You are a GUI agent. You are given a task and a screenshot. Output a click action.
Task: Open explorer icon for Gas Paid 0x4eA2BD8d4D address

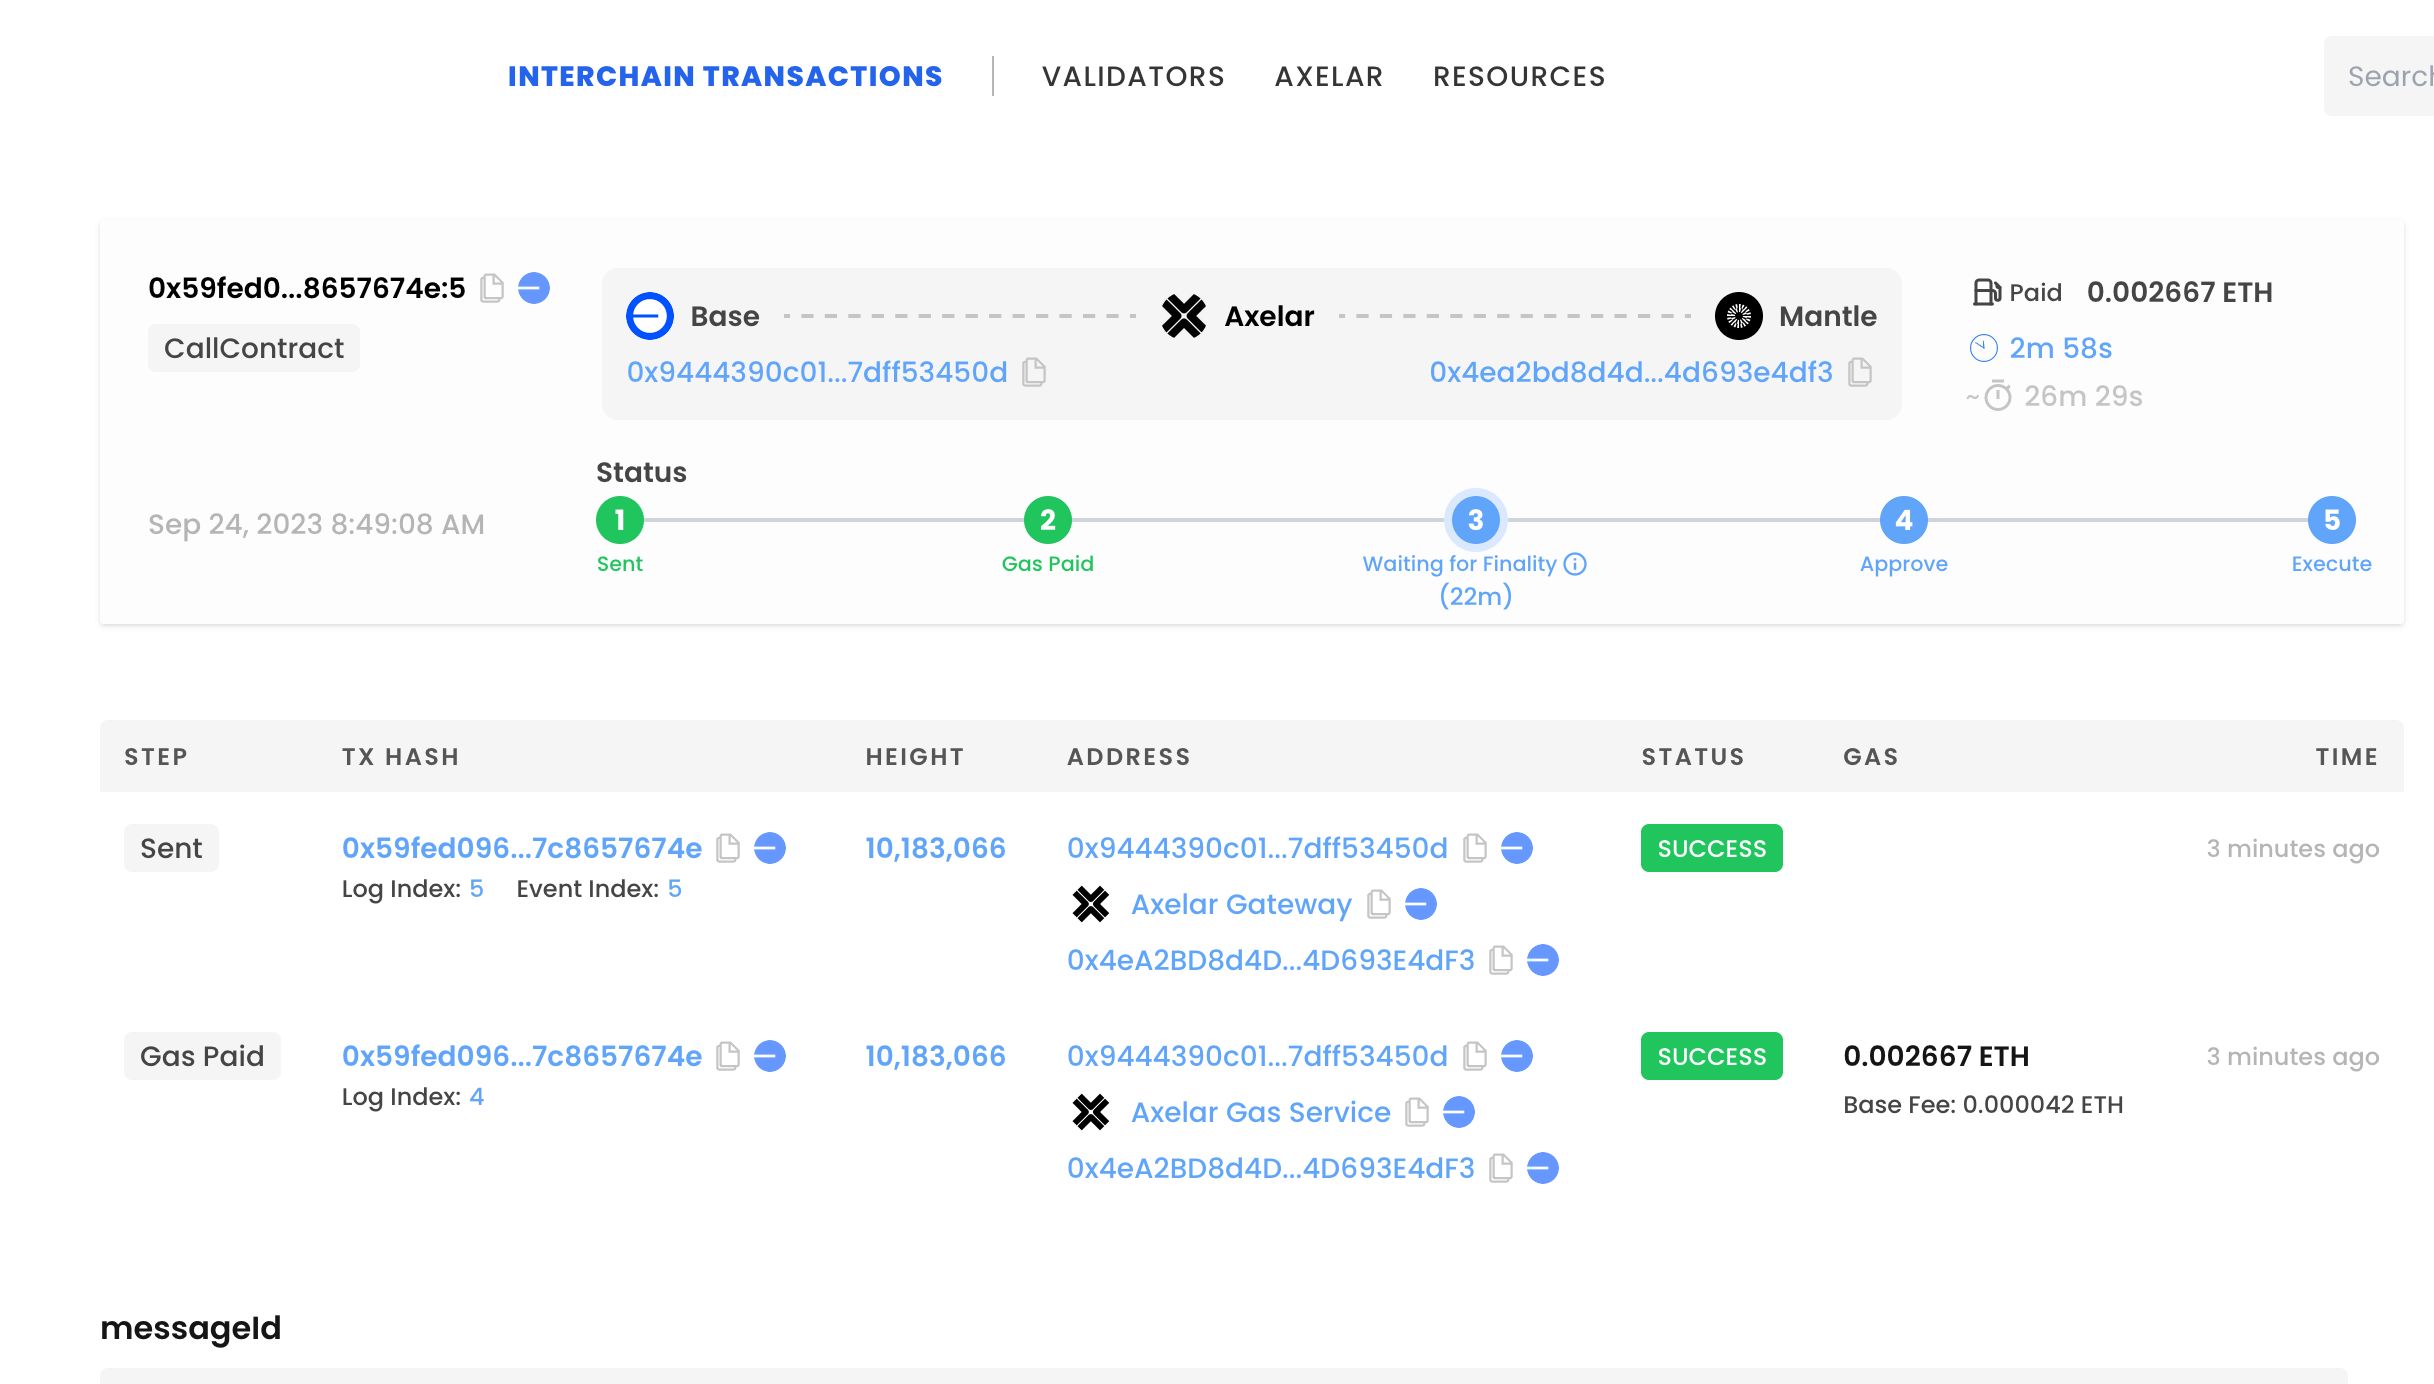[1543, 1168]
